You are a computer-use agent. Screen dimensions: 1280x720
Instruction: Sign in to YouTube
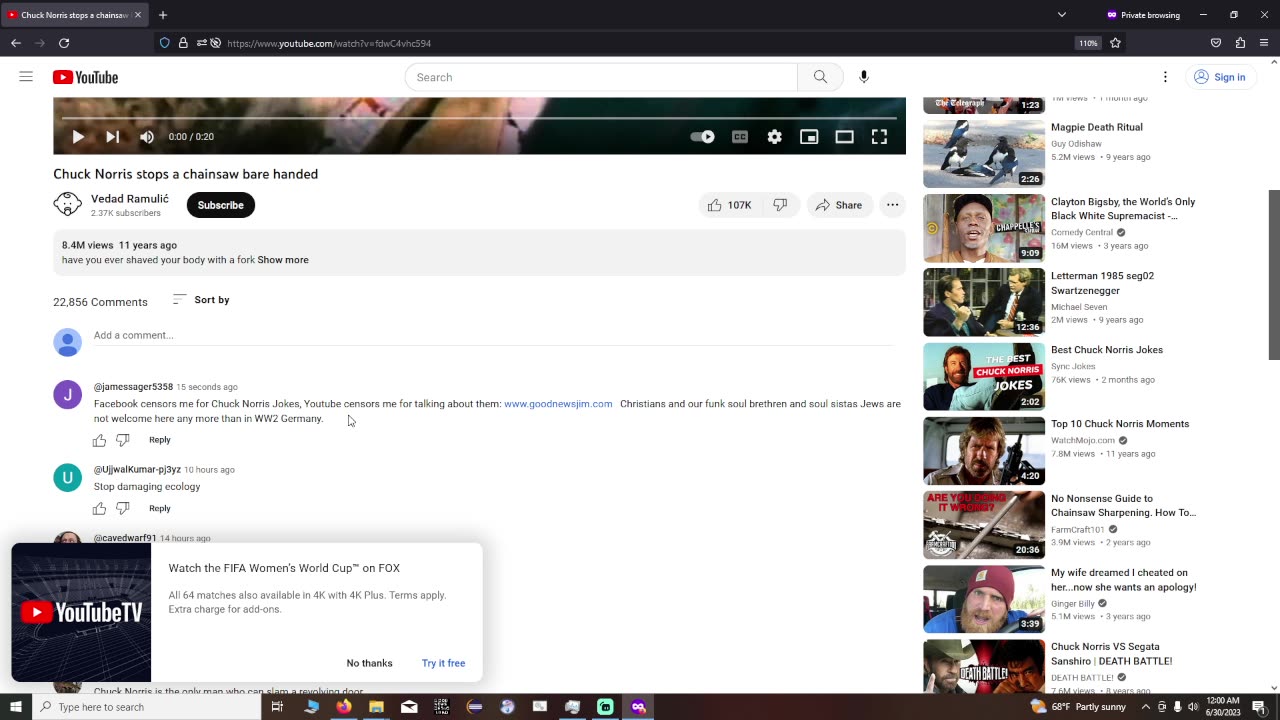[1220, 77]
